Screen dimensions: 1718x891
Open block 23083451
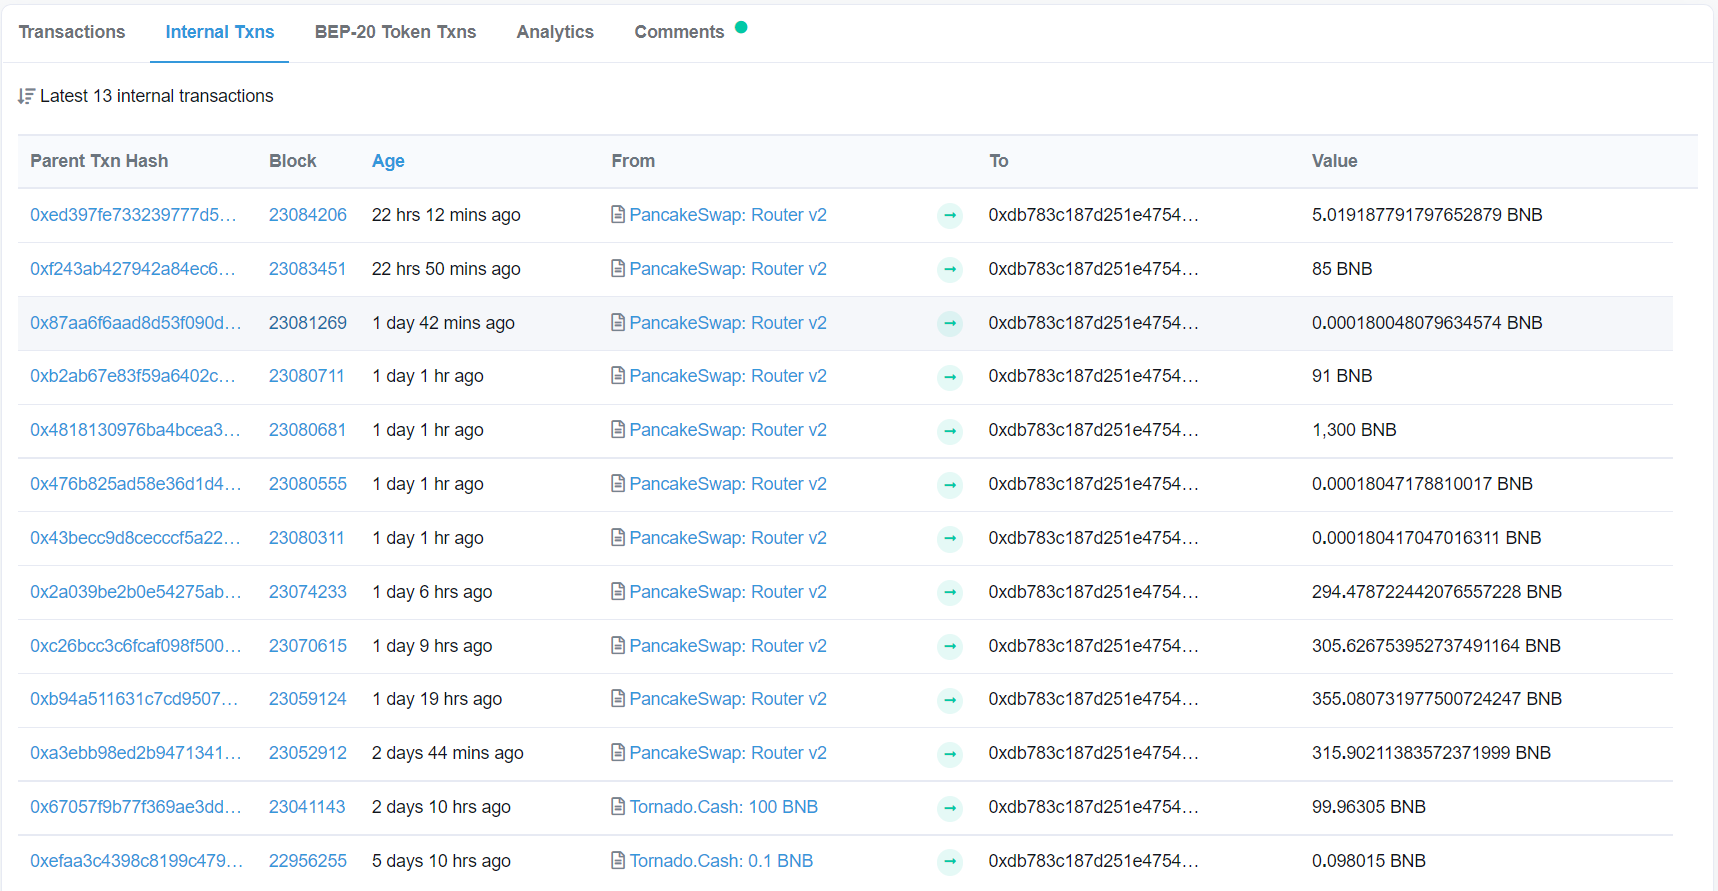point(307,269)
